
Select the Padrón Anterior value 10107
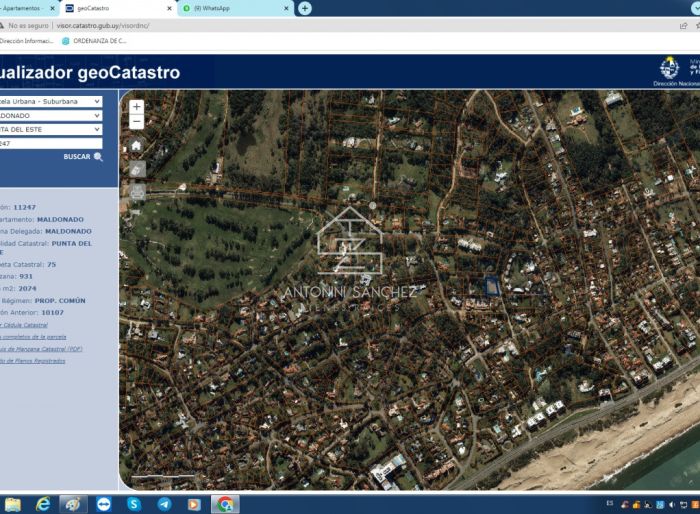[52, 313]
